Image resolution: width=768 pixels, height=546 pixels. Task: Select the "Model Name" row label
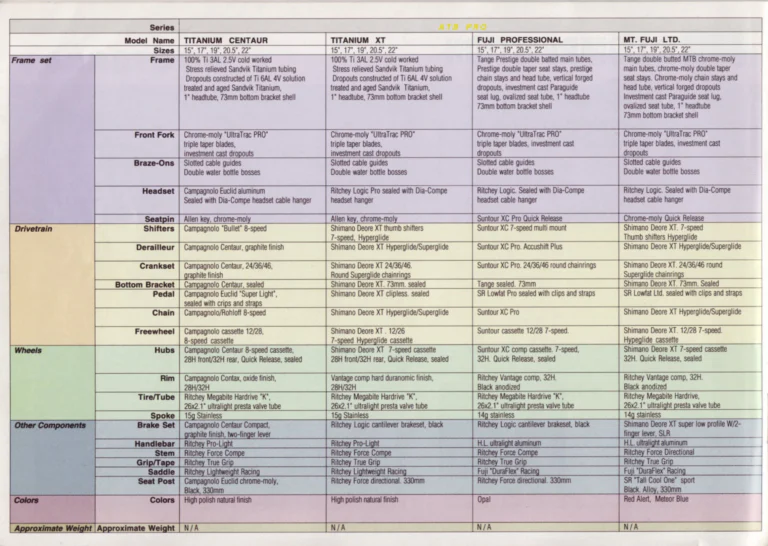click(149, 41)
